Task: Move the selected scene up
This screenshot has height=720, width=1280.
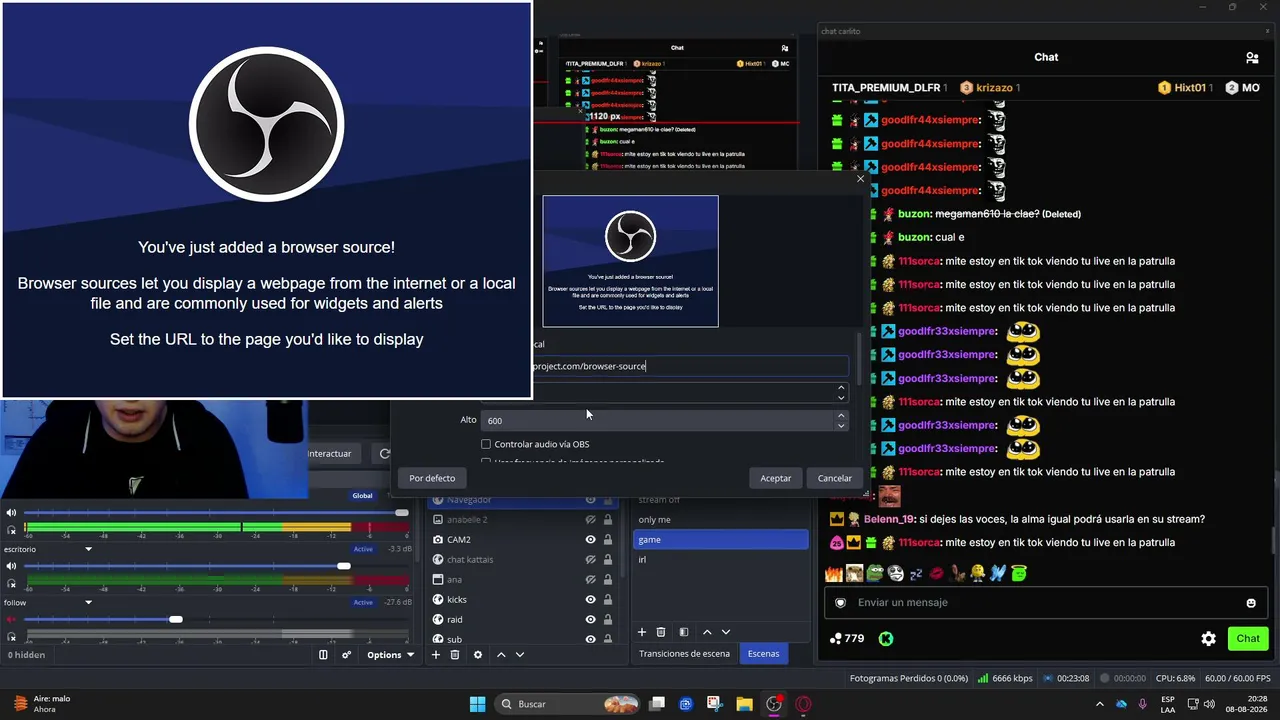Action: [707, 632]
